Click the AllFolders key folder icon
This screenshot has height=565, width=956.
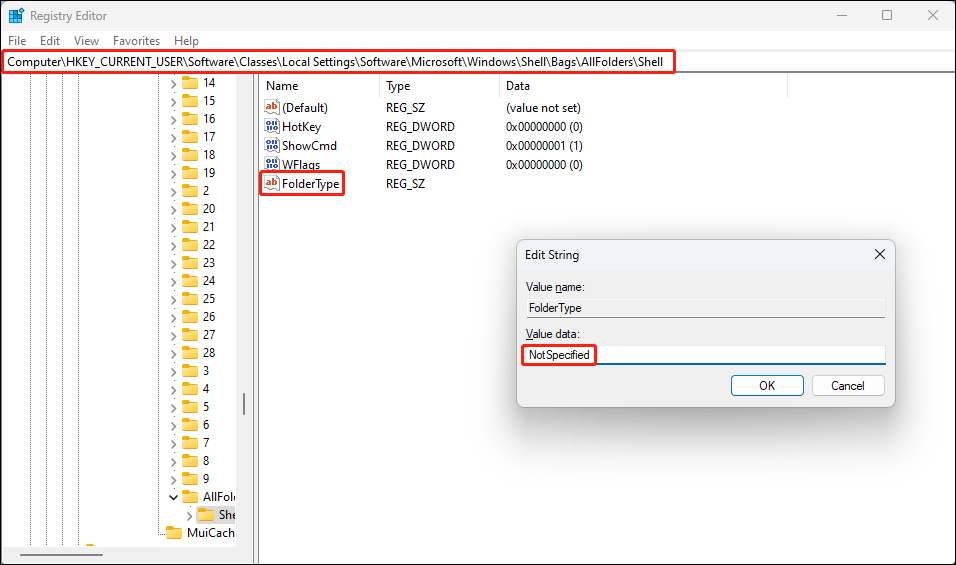click(190, 496)
